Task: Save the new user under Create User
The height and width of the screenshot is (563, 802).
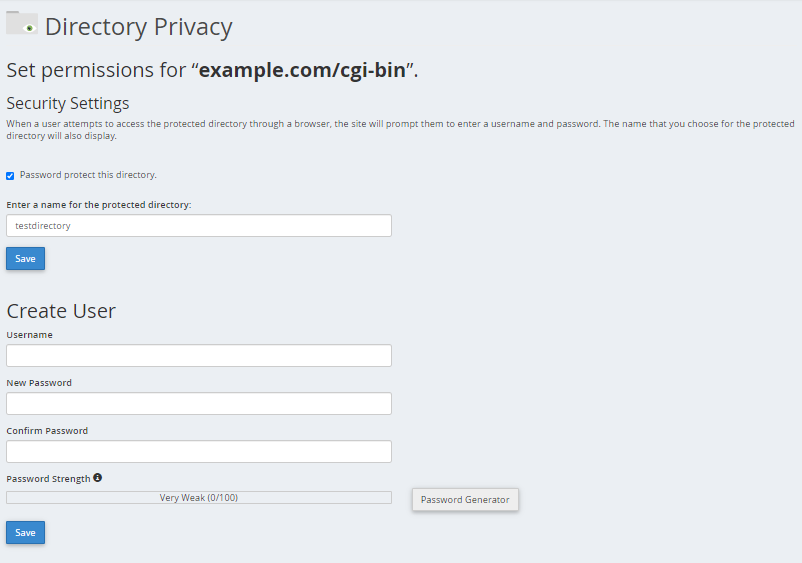Action: (x=26, y=533)
